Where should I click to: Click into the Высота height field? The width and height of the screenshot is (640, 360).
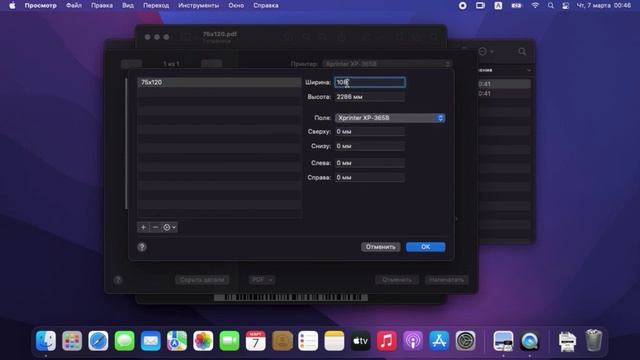click(x=370, y=97)
